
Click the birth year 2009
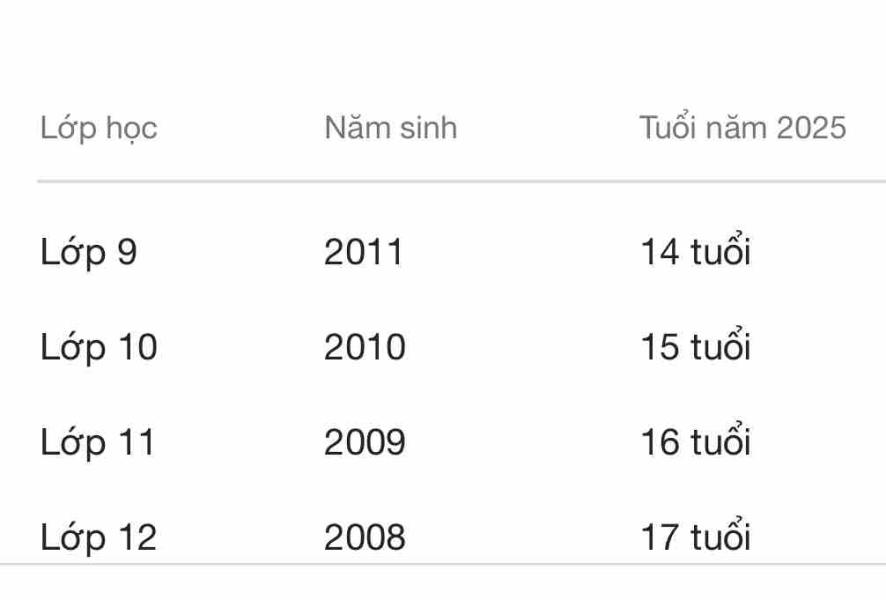(x=365, y=442)
